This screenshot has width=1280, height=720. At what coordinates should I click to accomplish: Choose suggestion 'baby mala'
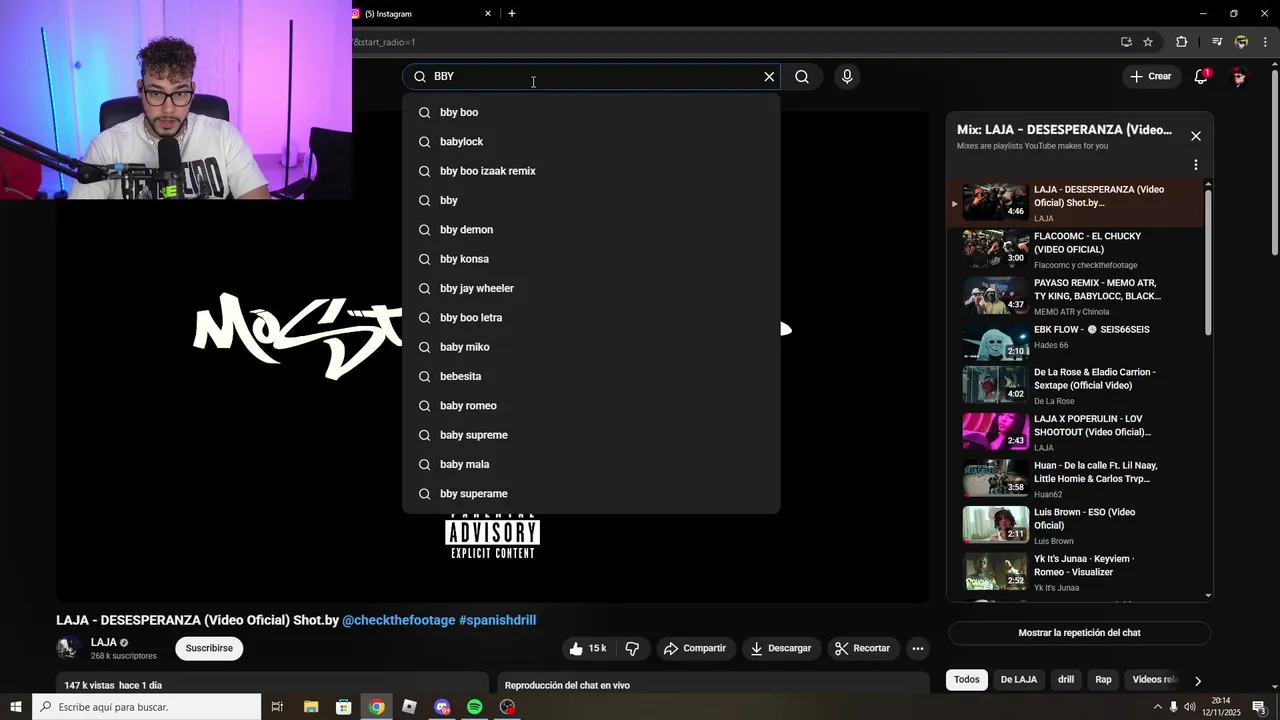tap(591, 464)
